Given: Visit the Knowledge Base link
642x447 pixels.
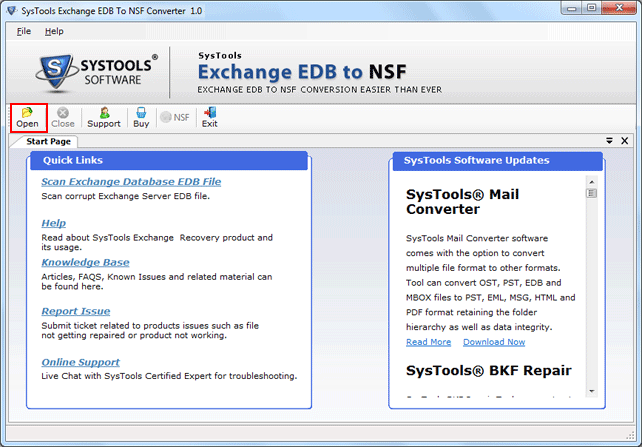Looking at the screenshot, I should click(85, 262).
